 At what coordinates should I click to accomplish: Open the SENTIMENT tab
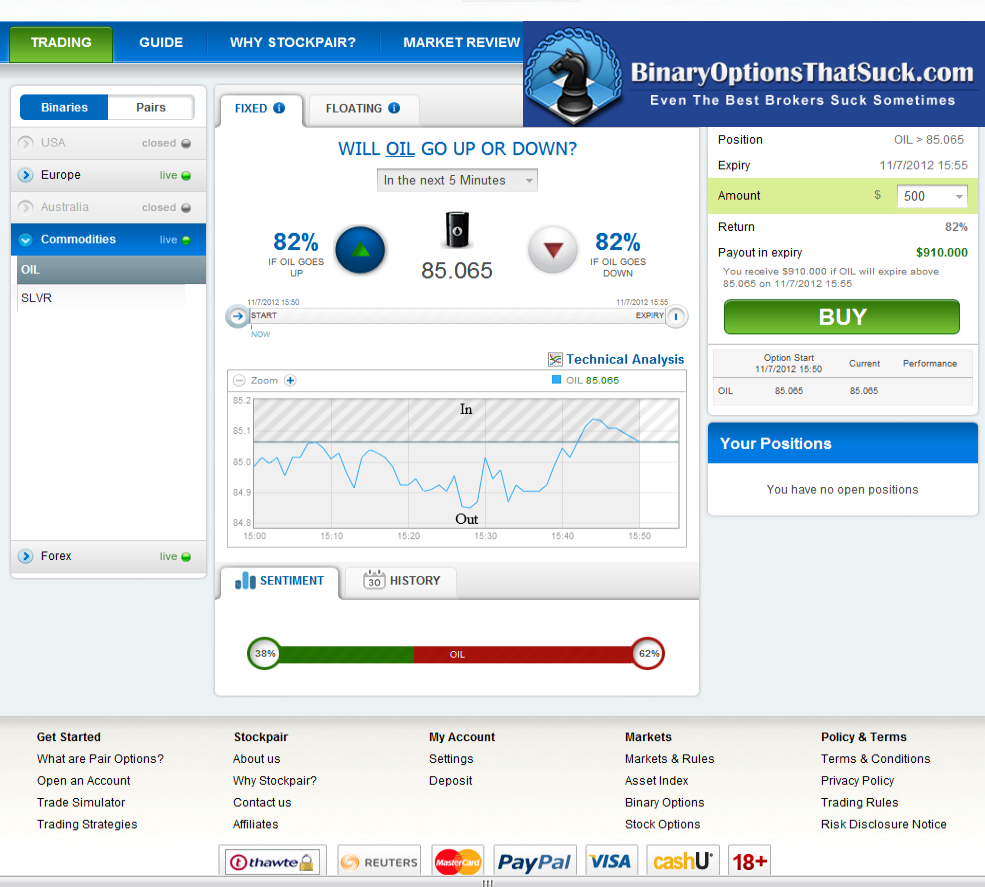(x=280, y=581)
